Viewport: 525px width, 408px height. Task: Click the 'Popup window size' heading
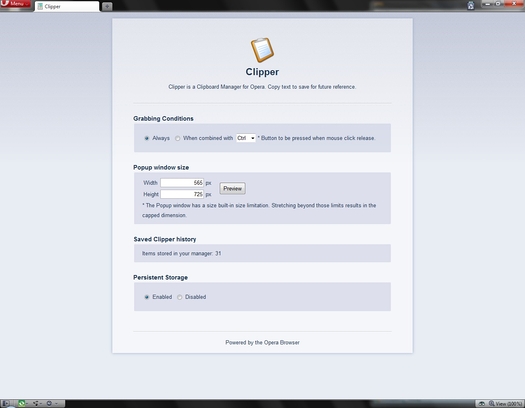tap(161, 167)
